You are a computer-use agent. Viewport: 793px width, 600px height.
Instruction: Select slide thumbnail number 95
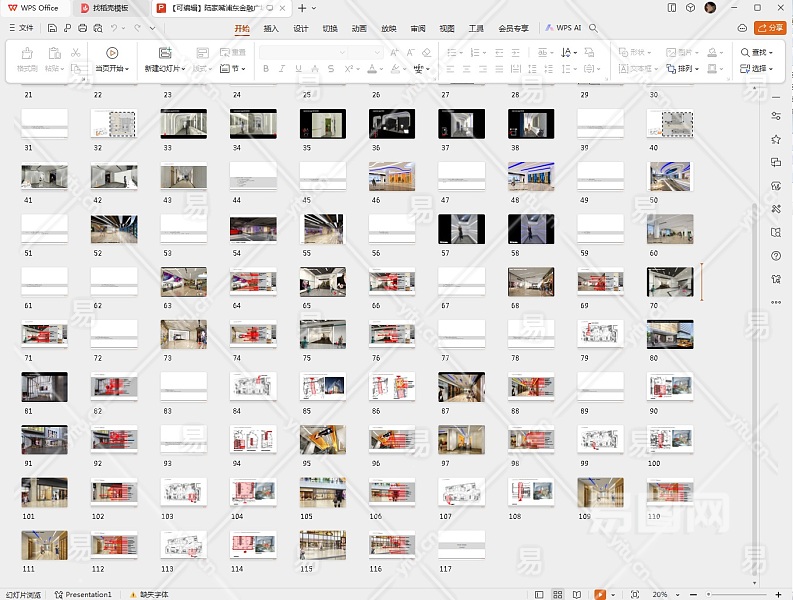323,439
